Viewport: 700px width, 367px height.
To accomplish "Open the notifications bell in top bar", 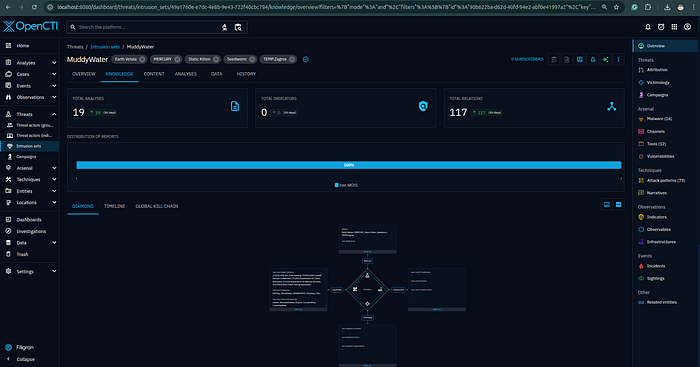I will tap(648, 27).
